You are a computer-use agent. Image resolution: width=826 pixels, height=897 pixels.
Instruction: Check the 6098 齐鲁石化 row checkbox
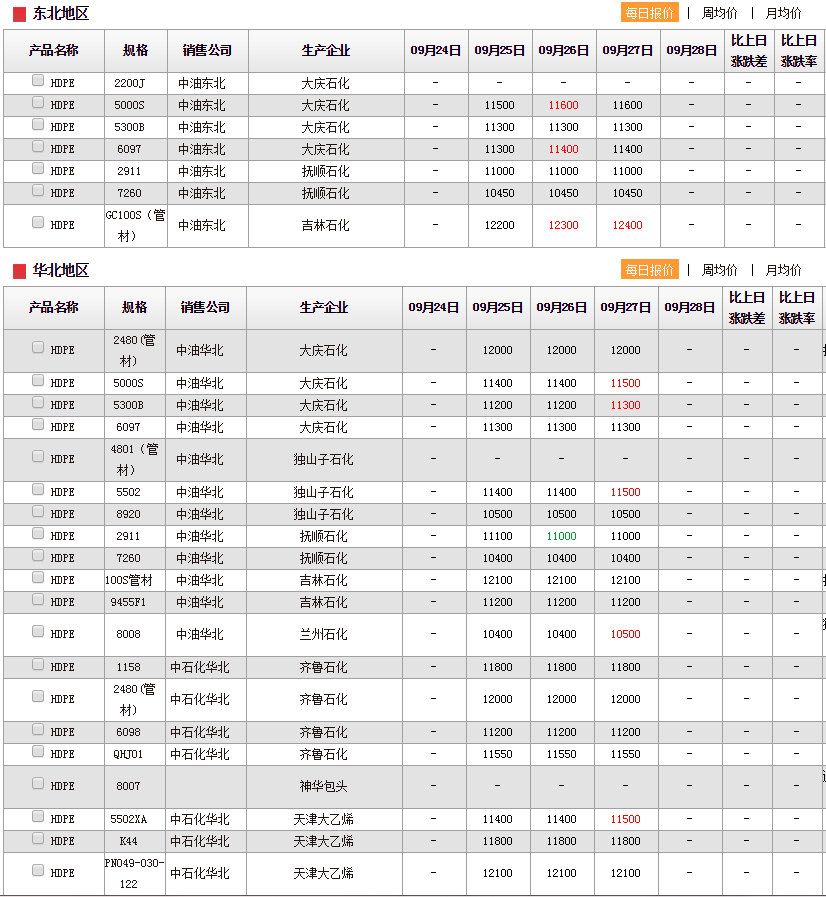pos(38,729)
